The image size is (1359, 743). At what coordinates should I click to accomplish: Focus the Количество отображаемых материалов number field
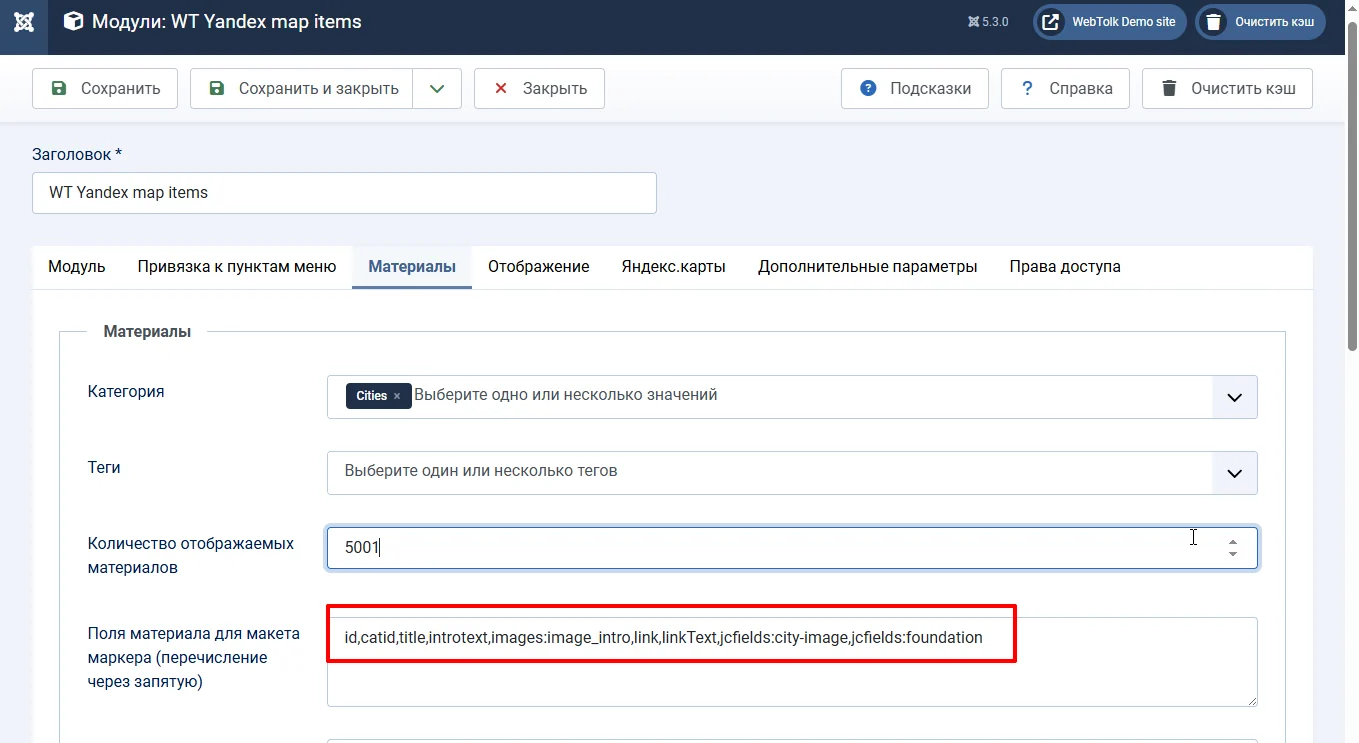[792, 548]
